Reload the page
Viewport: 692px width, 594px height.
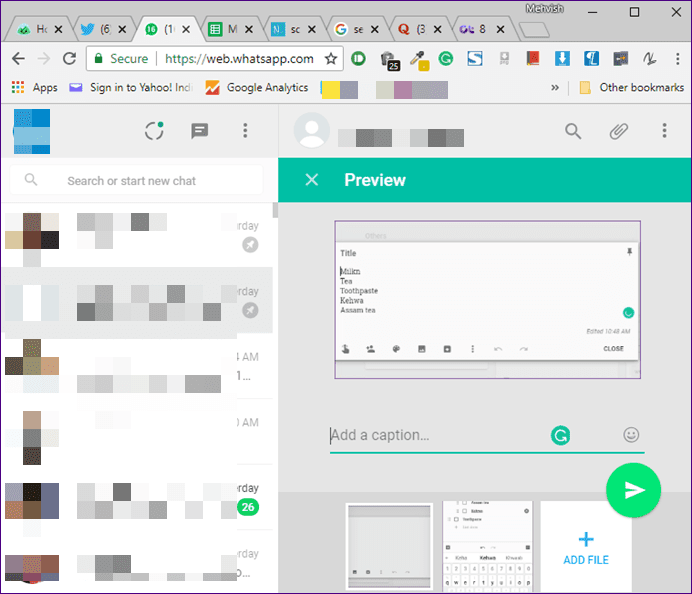69,58
